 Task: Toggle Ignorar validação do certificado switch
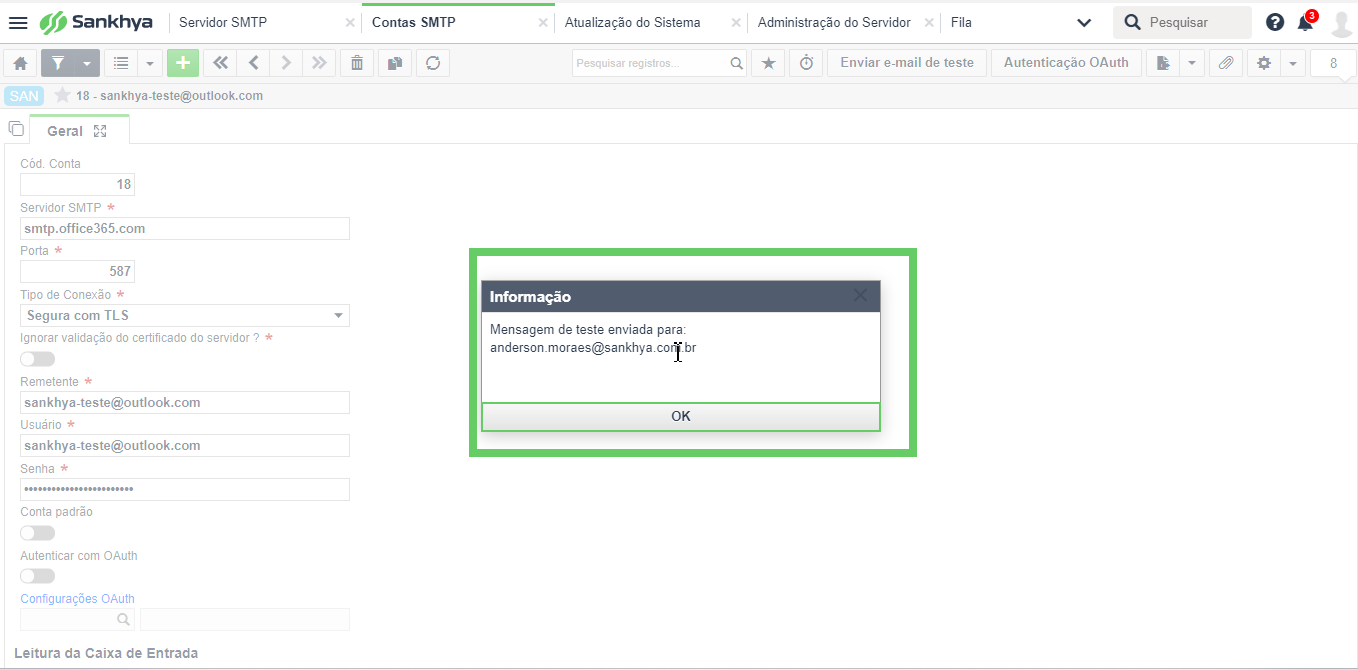[x=38, y=359]
